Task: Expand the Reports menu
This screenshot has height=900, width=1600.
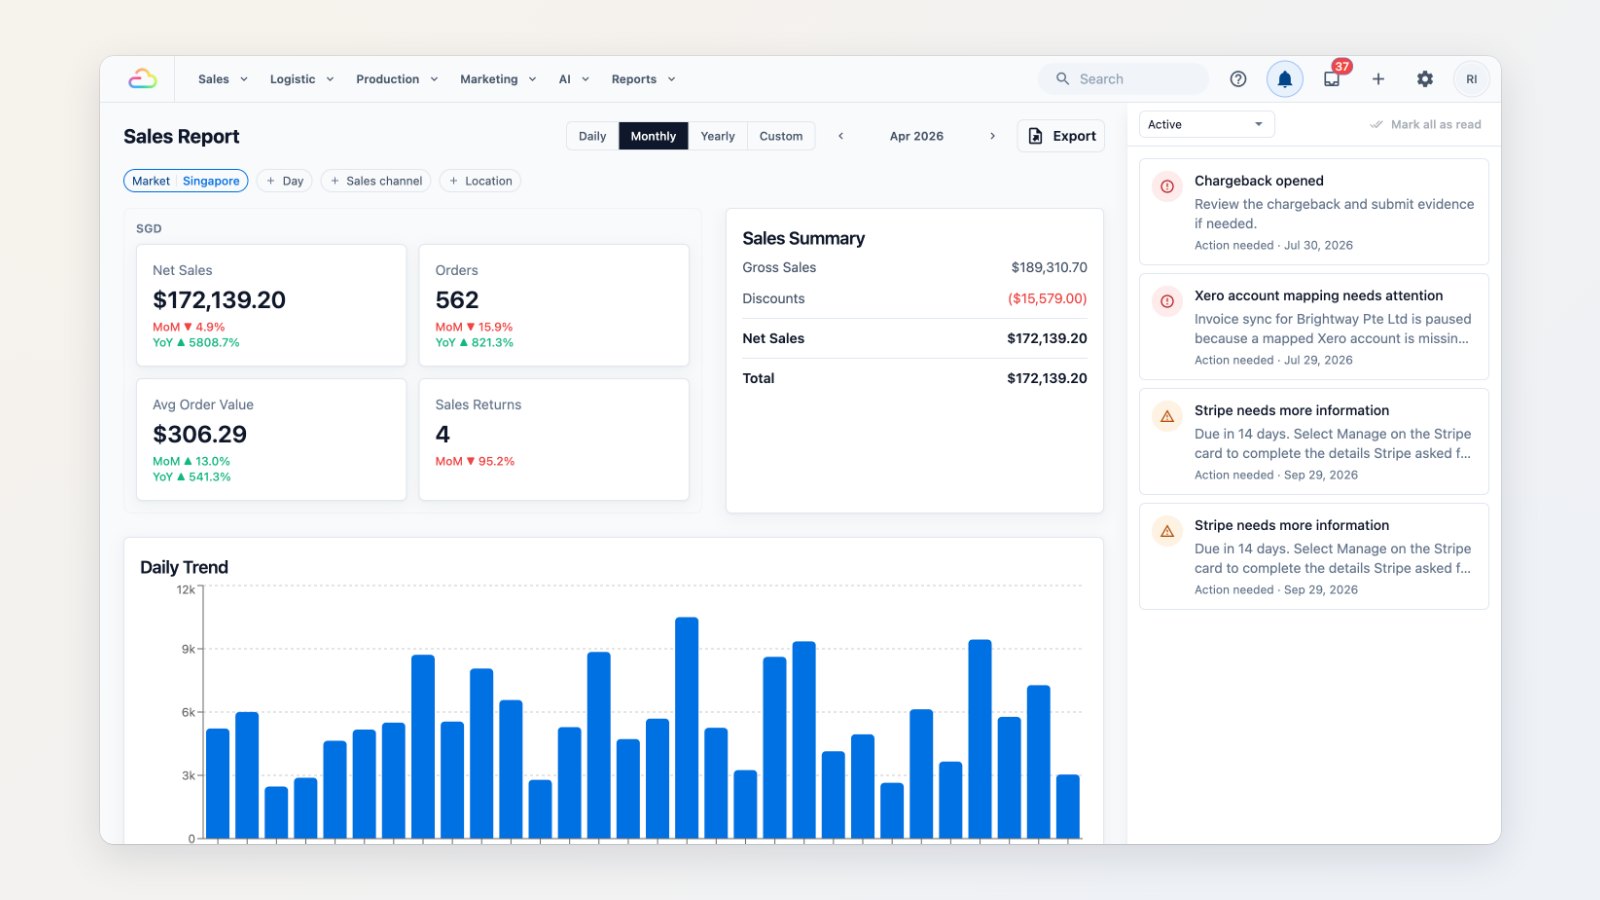Action: pyautogui.click(x=643, y=79)
